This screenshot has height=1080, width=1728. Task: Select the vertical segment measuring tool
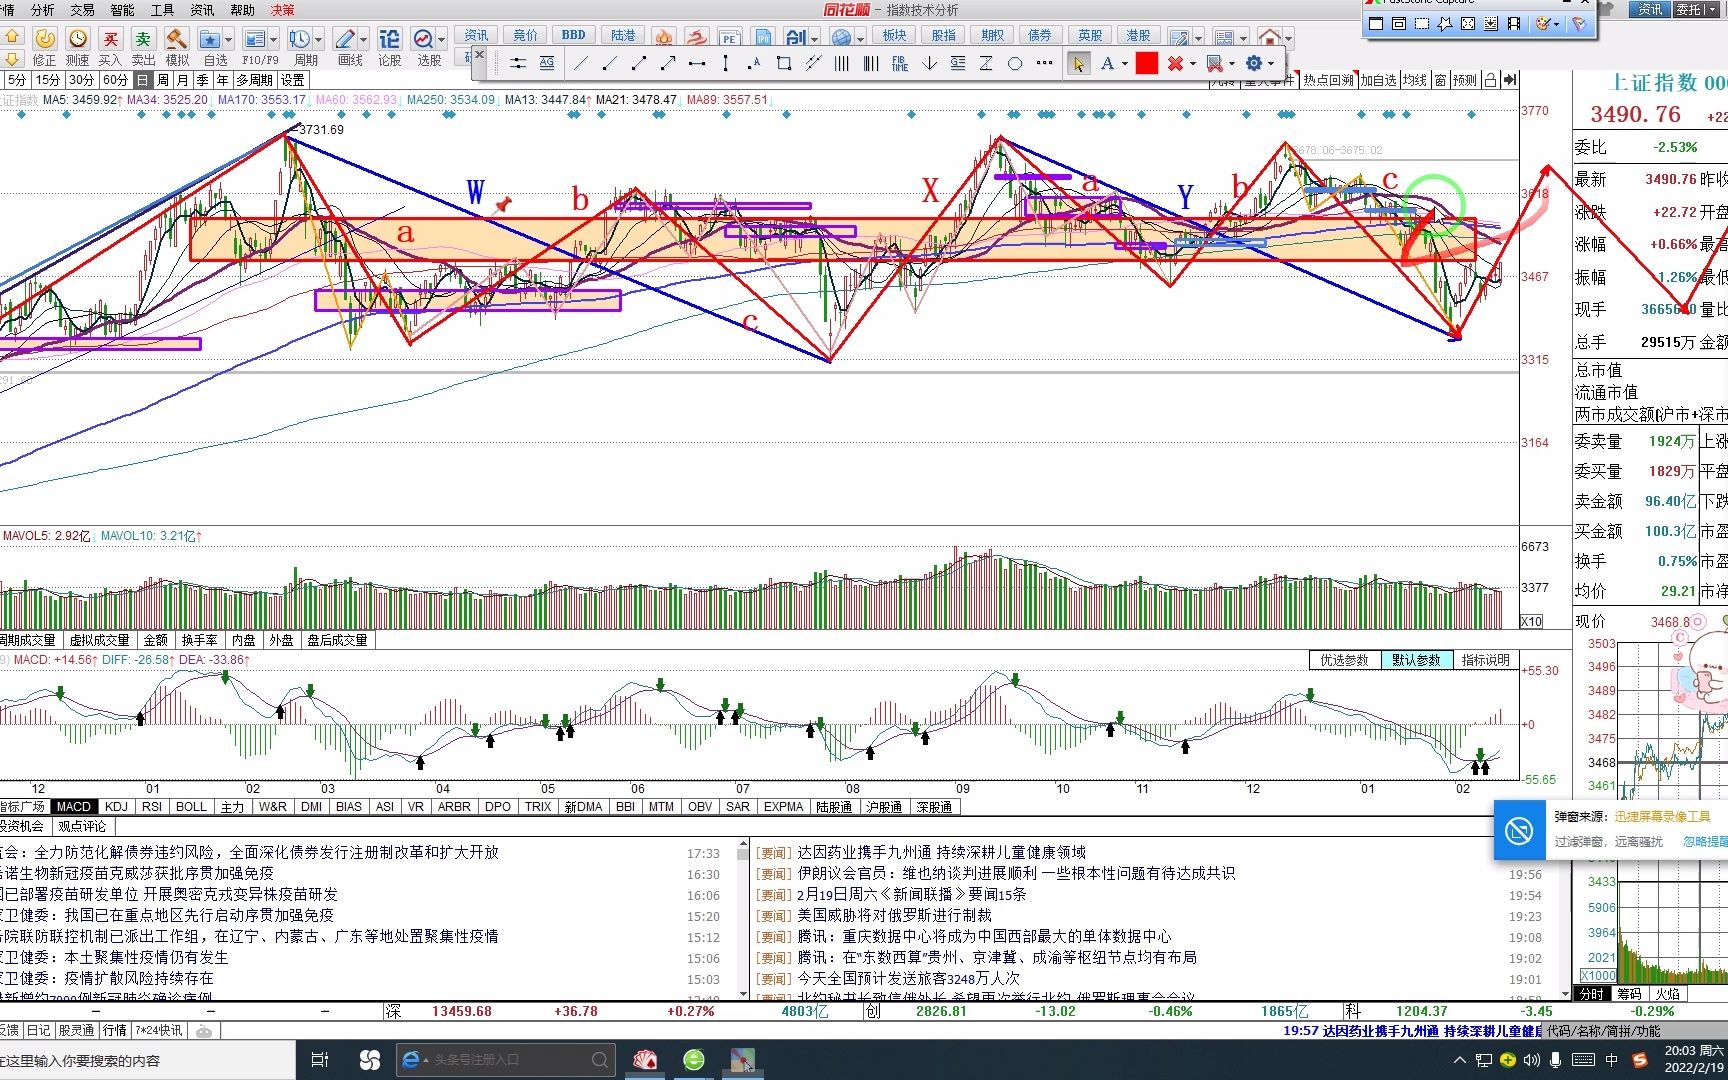[726, 63]
